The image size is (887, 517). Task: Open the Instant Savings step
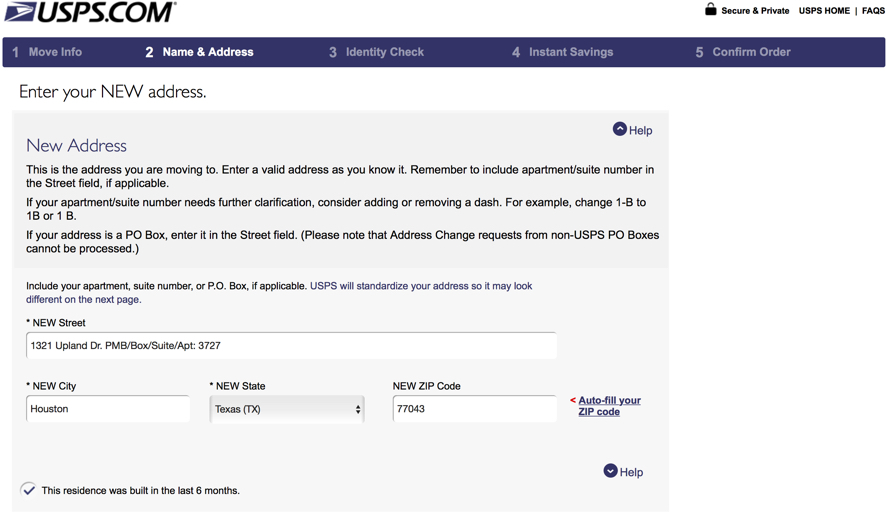tap(562, 52)
